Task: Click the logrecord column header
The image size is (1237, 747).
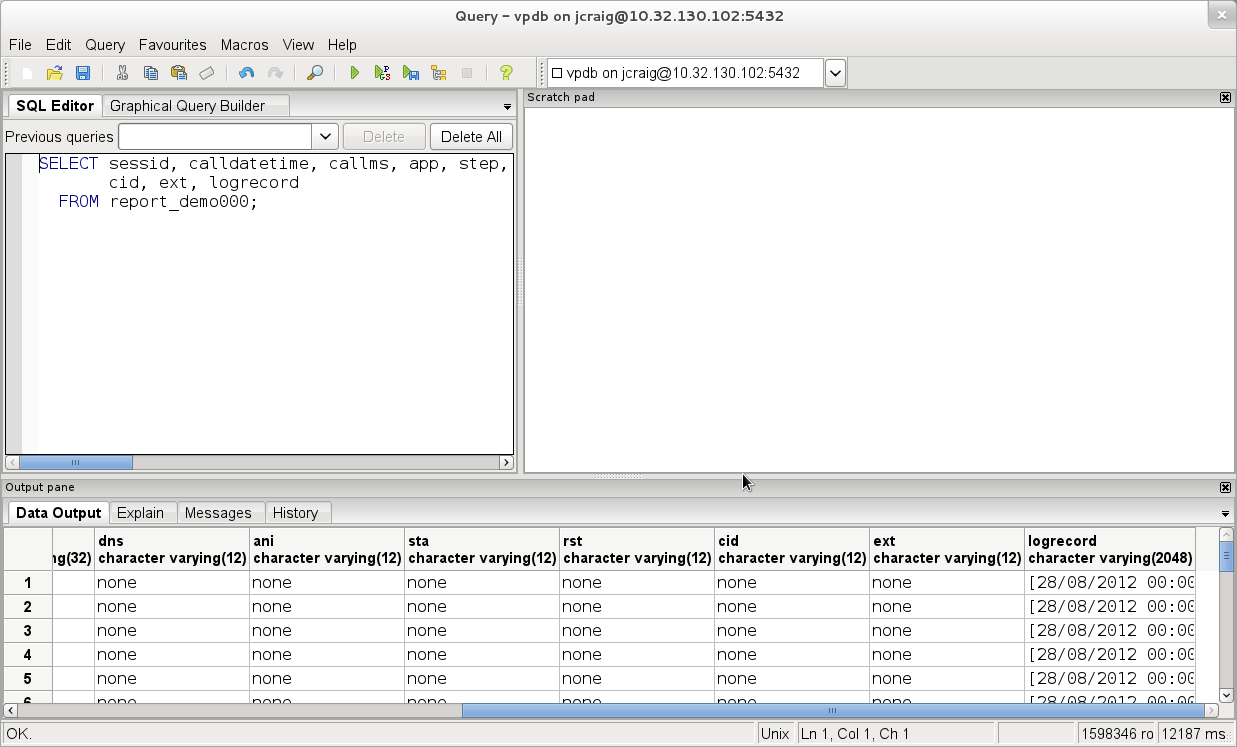Action: point(1109,549)
